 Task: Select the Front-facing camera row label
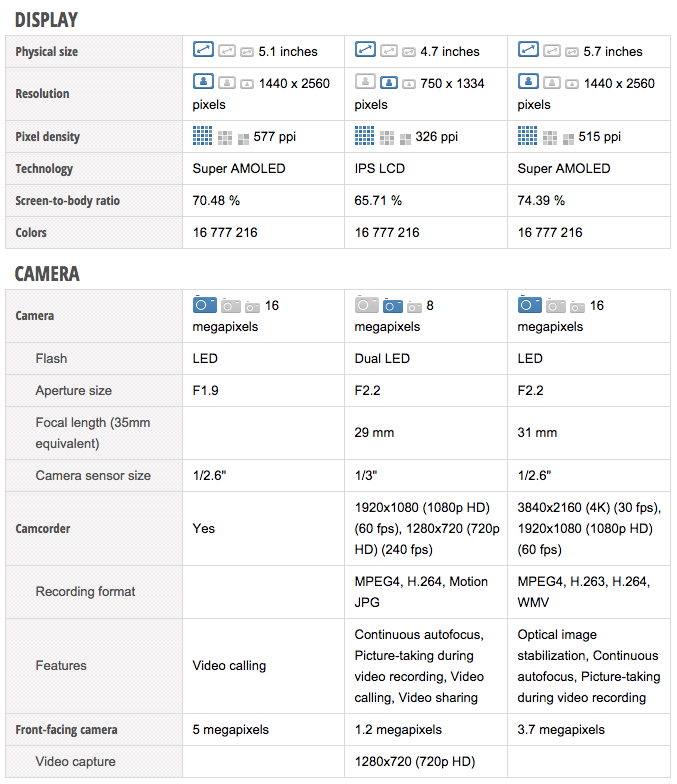(x=67, y=730)
